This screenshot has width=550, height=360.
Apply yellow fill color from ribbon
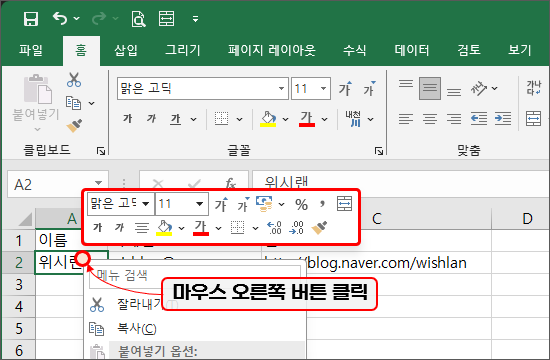click(268, 119)
